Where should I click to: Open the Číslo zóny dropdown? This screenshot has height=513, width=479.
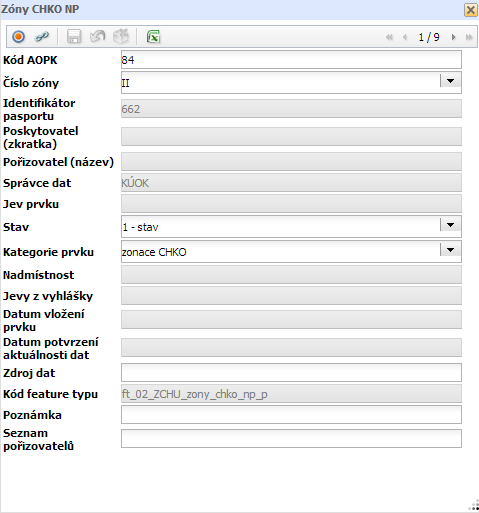[x=451, y=81]
